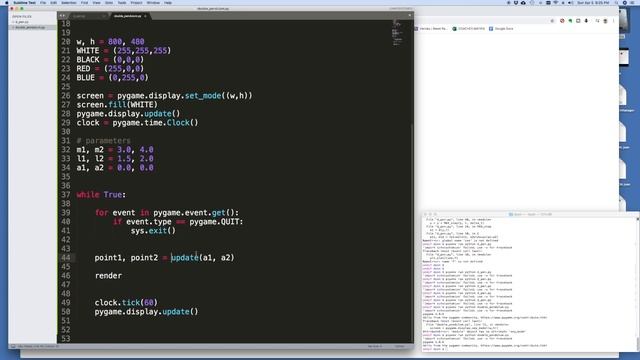640x360 pixels.
Task: Click the sidebar toggle icon in status bar
Action: coord(13,346)
